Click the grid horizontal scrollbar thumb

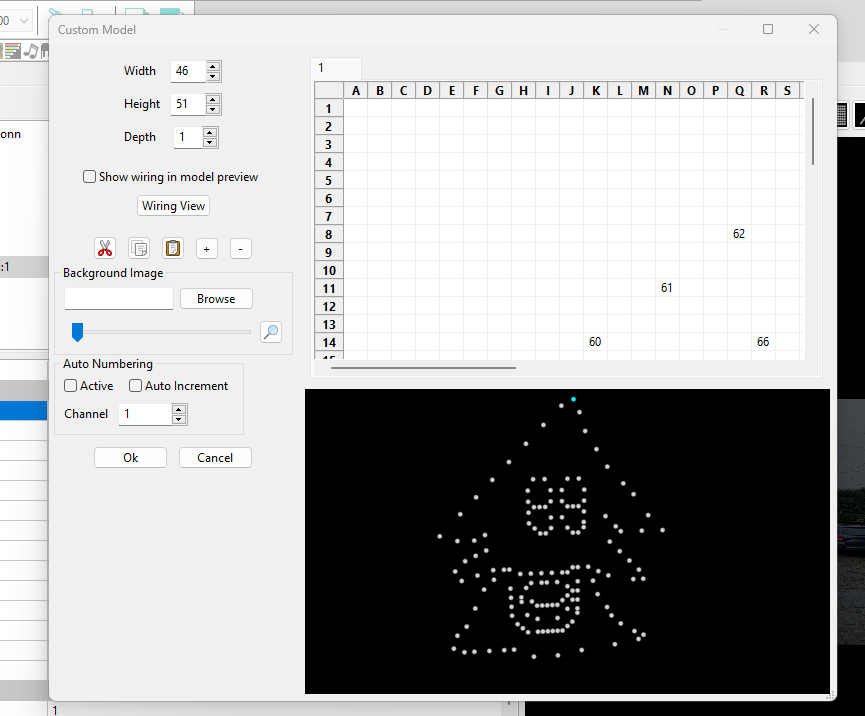pos(423,368)
